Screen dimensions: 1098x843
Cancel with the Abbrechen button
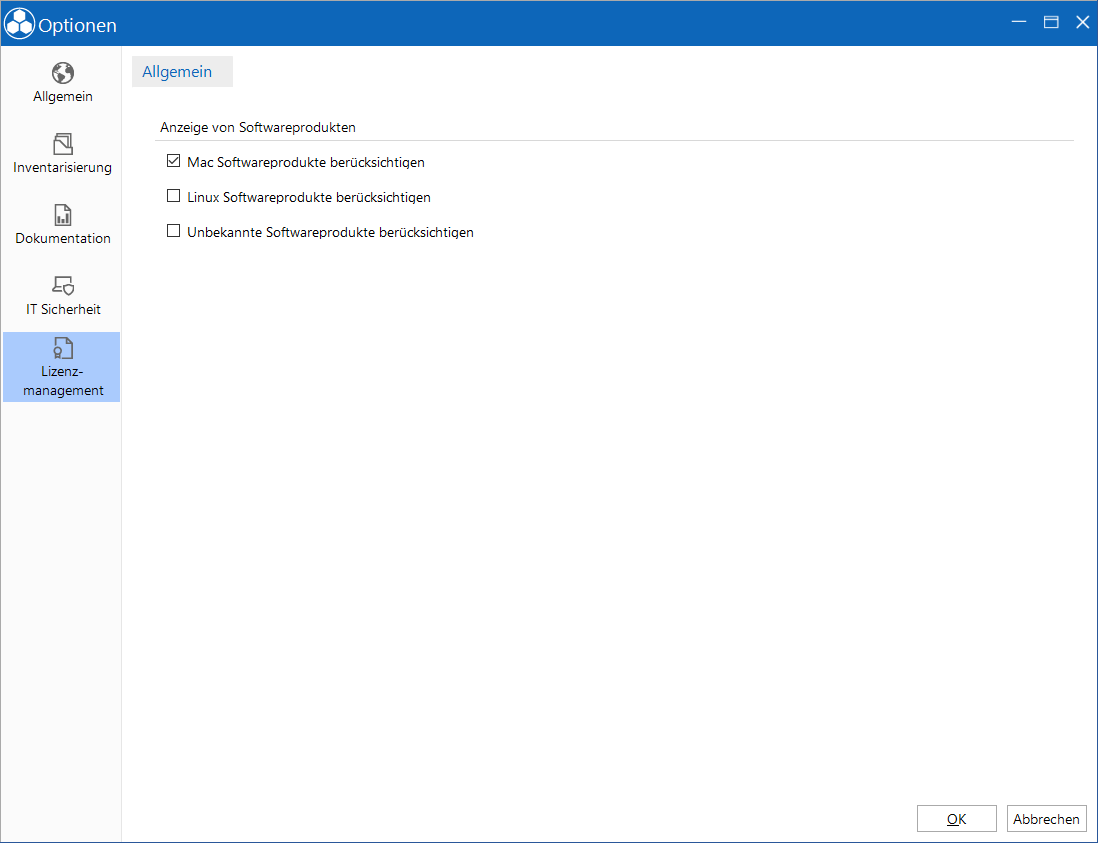(x=1046, y=818)
